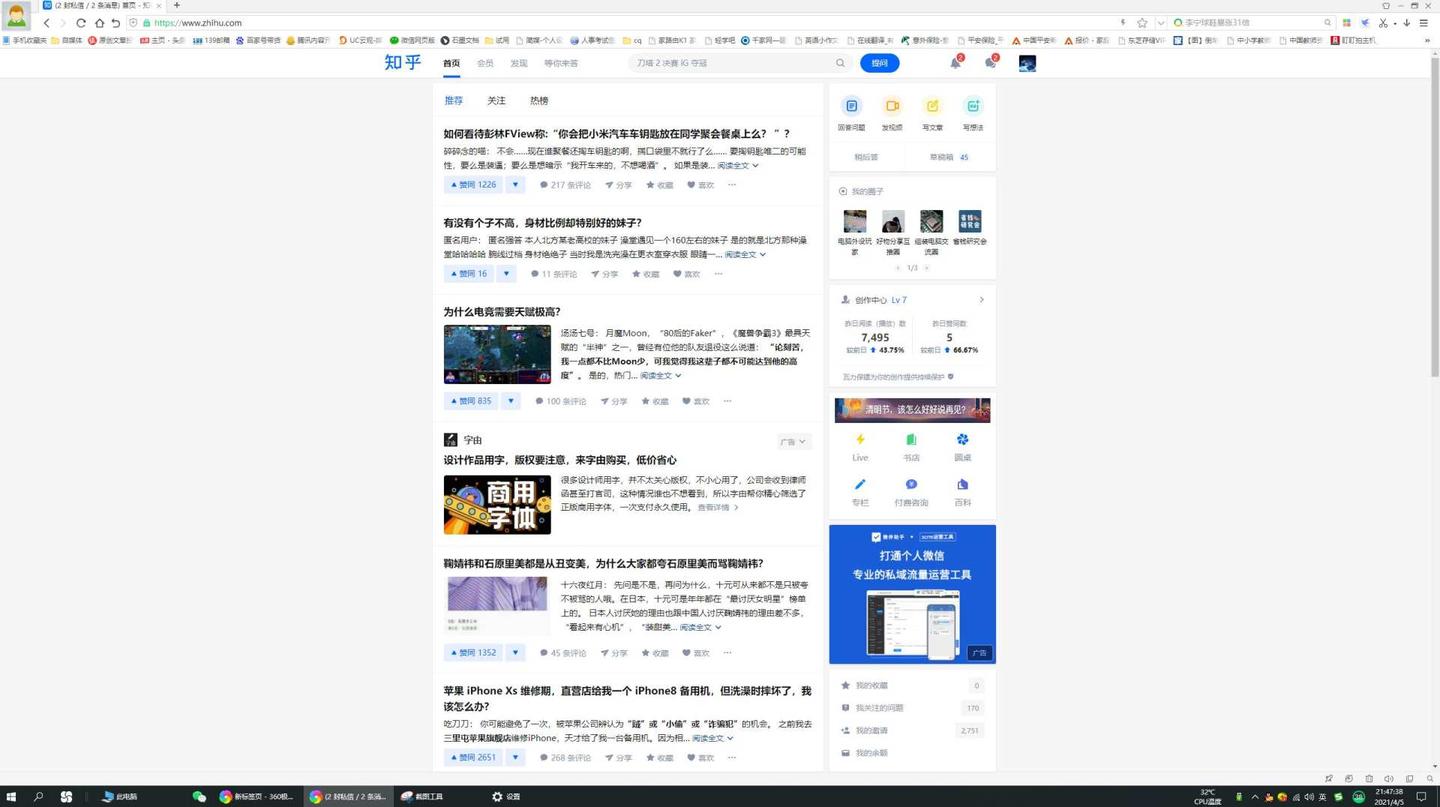Upvote 赞同 1352 on the 鞠婧祎 post

coord(473,653)
